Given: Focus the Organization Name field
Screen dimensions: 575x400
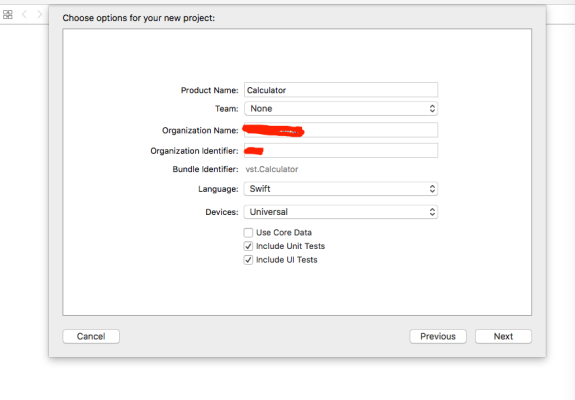Looking at the screenshot, I should coord(341,130).
